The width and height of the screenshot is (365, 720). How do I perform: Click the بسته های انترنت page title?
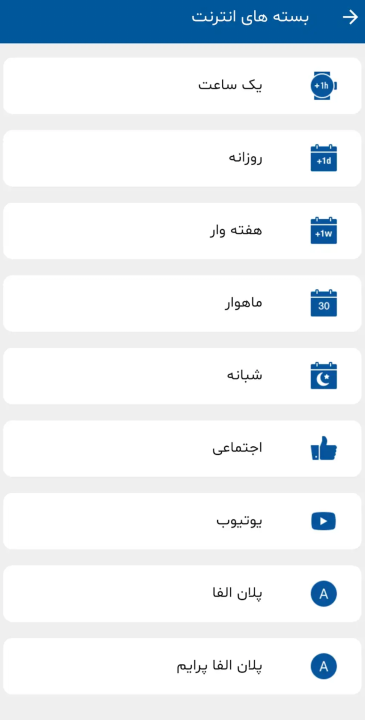(250, 17)
